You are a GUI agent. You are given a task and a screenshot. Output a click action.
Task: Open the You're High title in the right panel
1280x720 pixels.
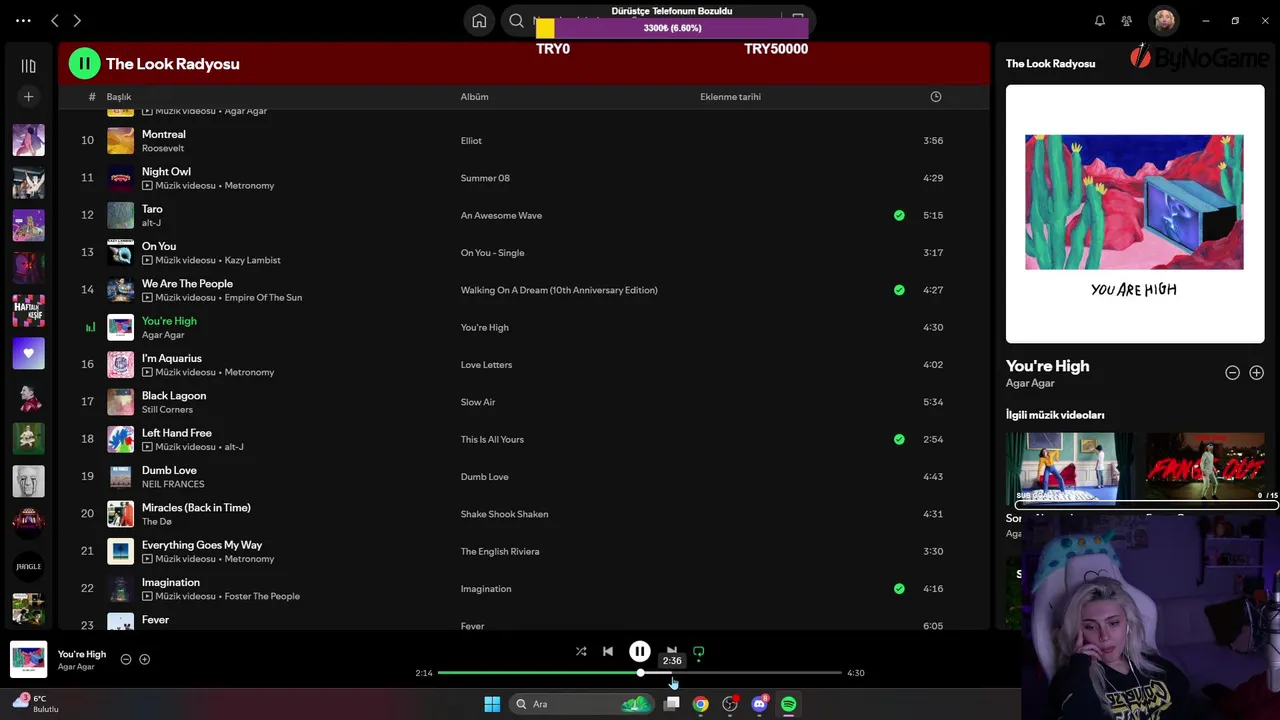click(x=1047, y=366)
